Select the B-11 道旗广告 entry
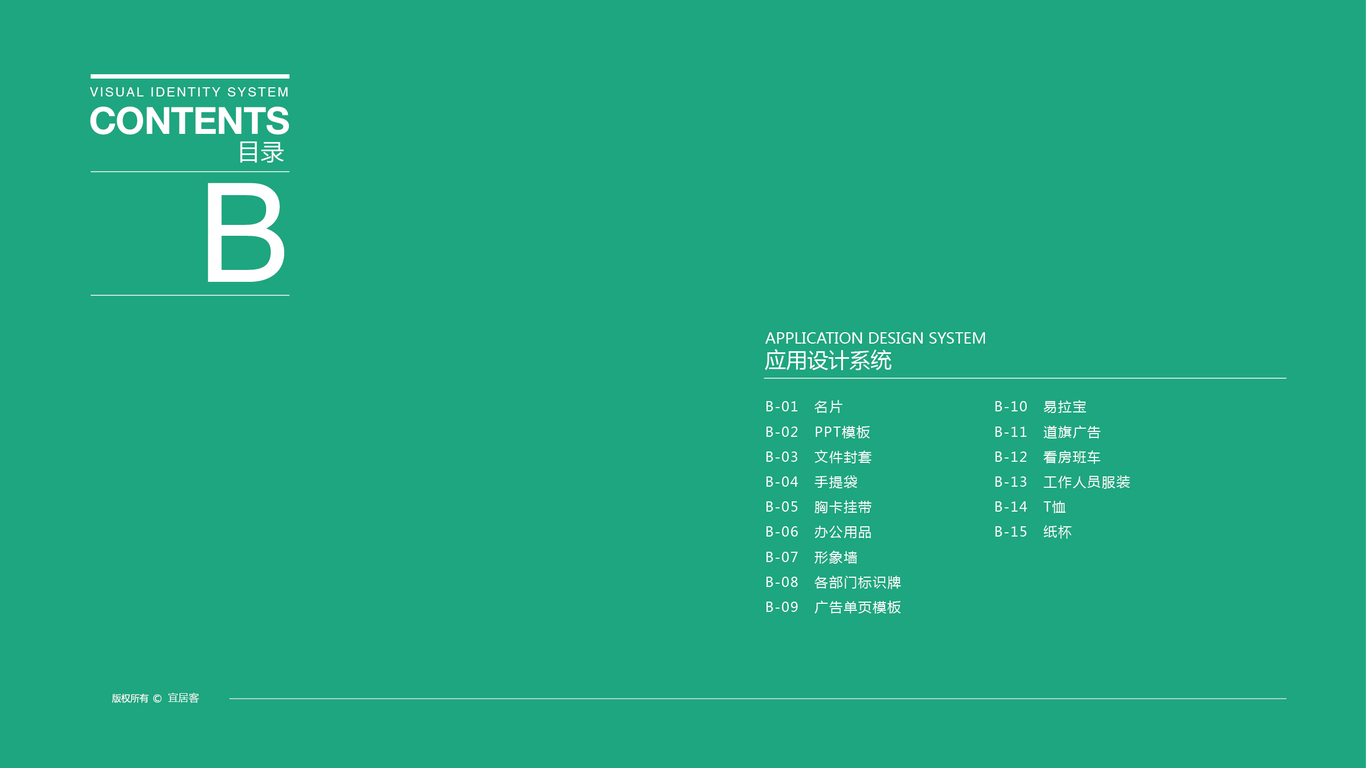The width and height of the screenshot is (1366, 768). coord(1047,432)
